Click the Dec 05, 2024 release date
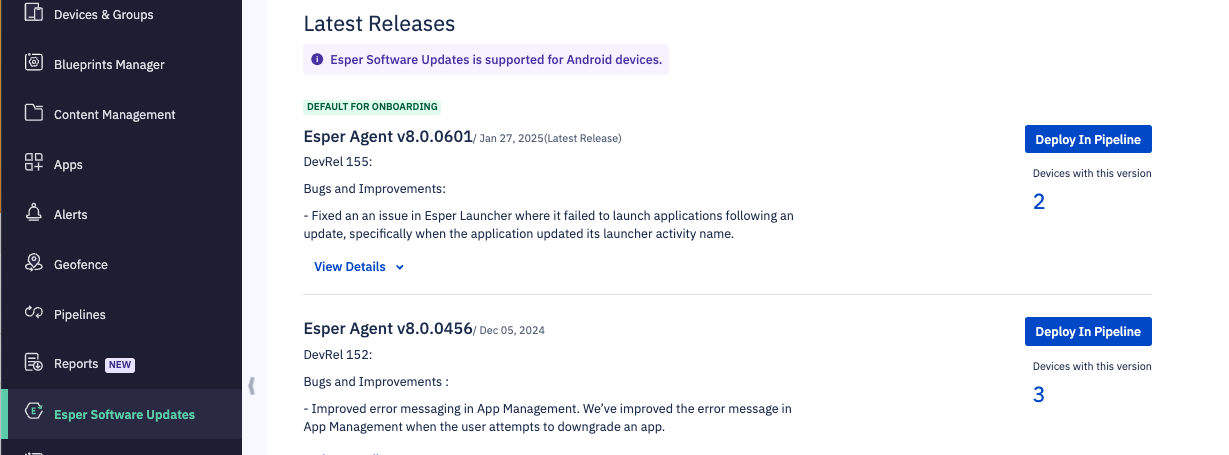This screenshot has width=1229, height=455. 513,330
